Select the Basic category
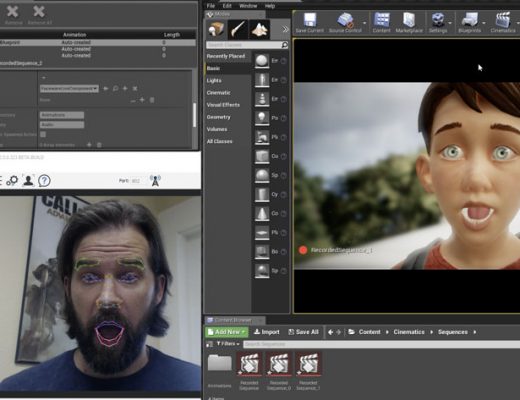 (x=228, y=68)
